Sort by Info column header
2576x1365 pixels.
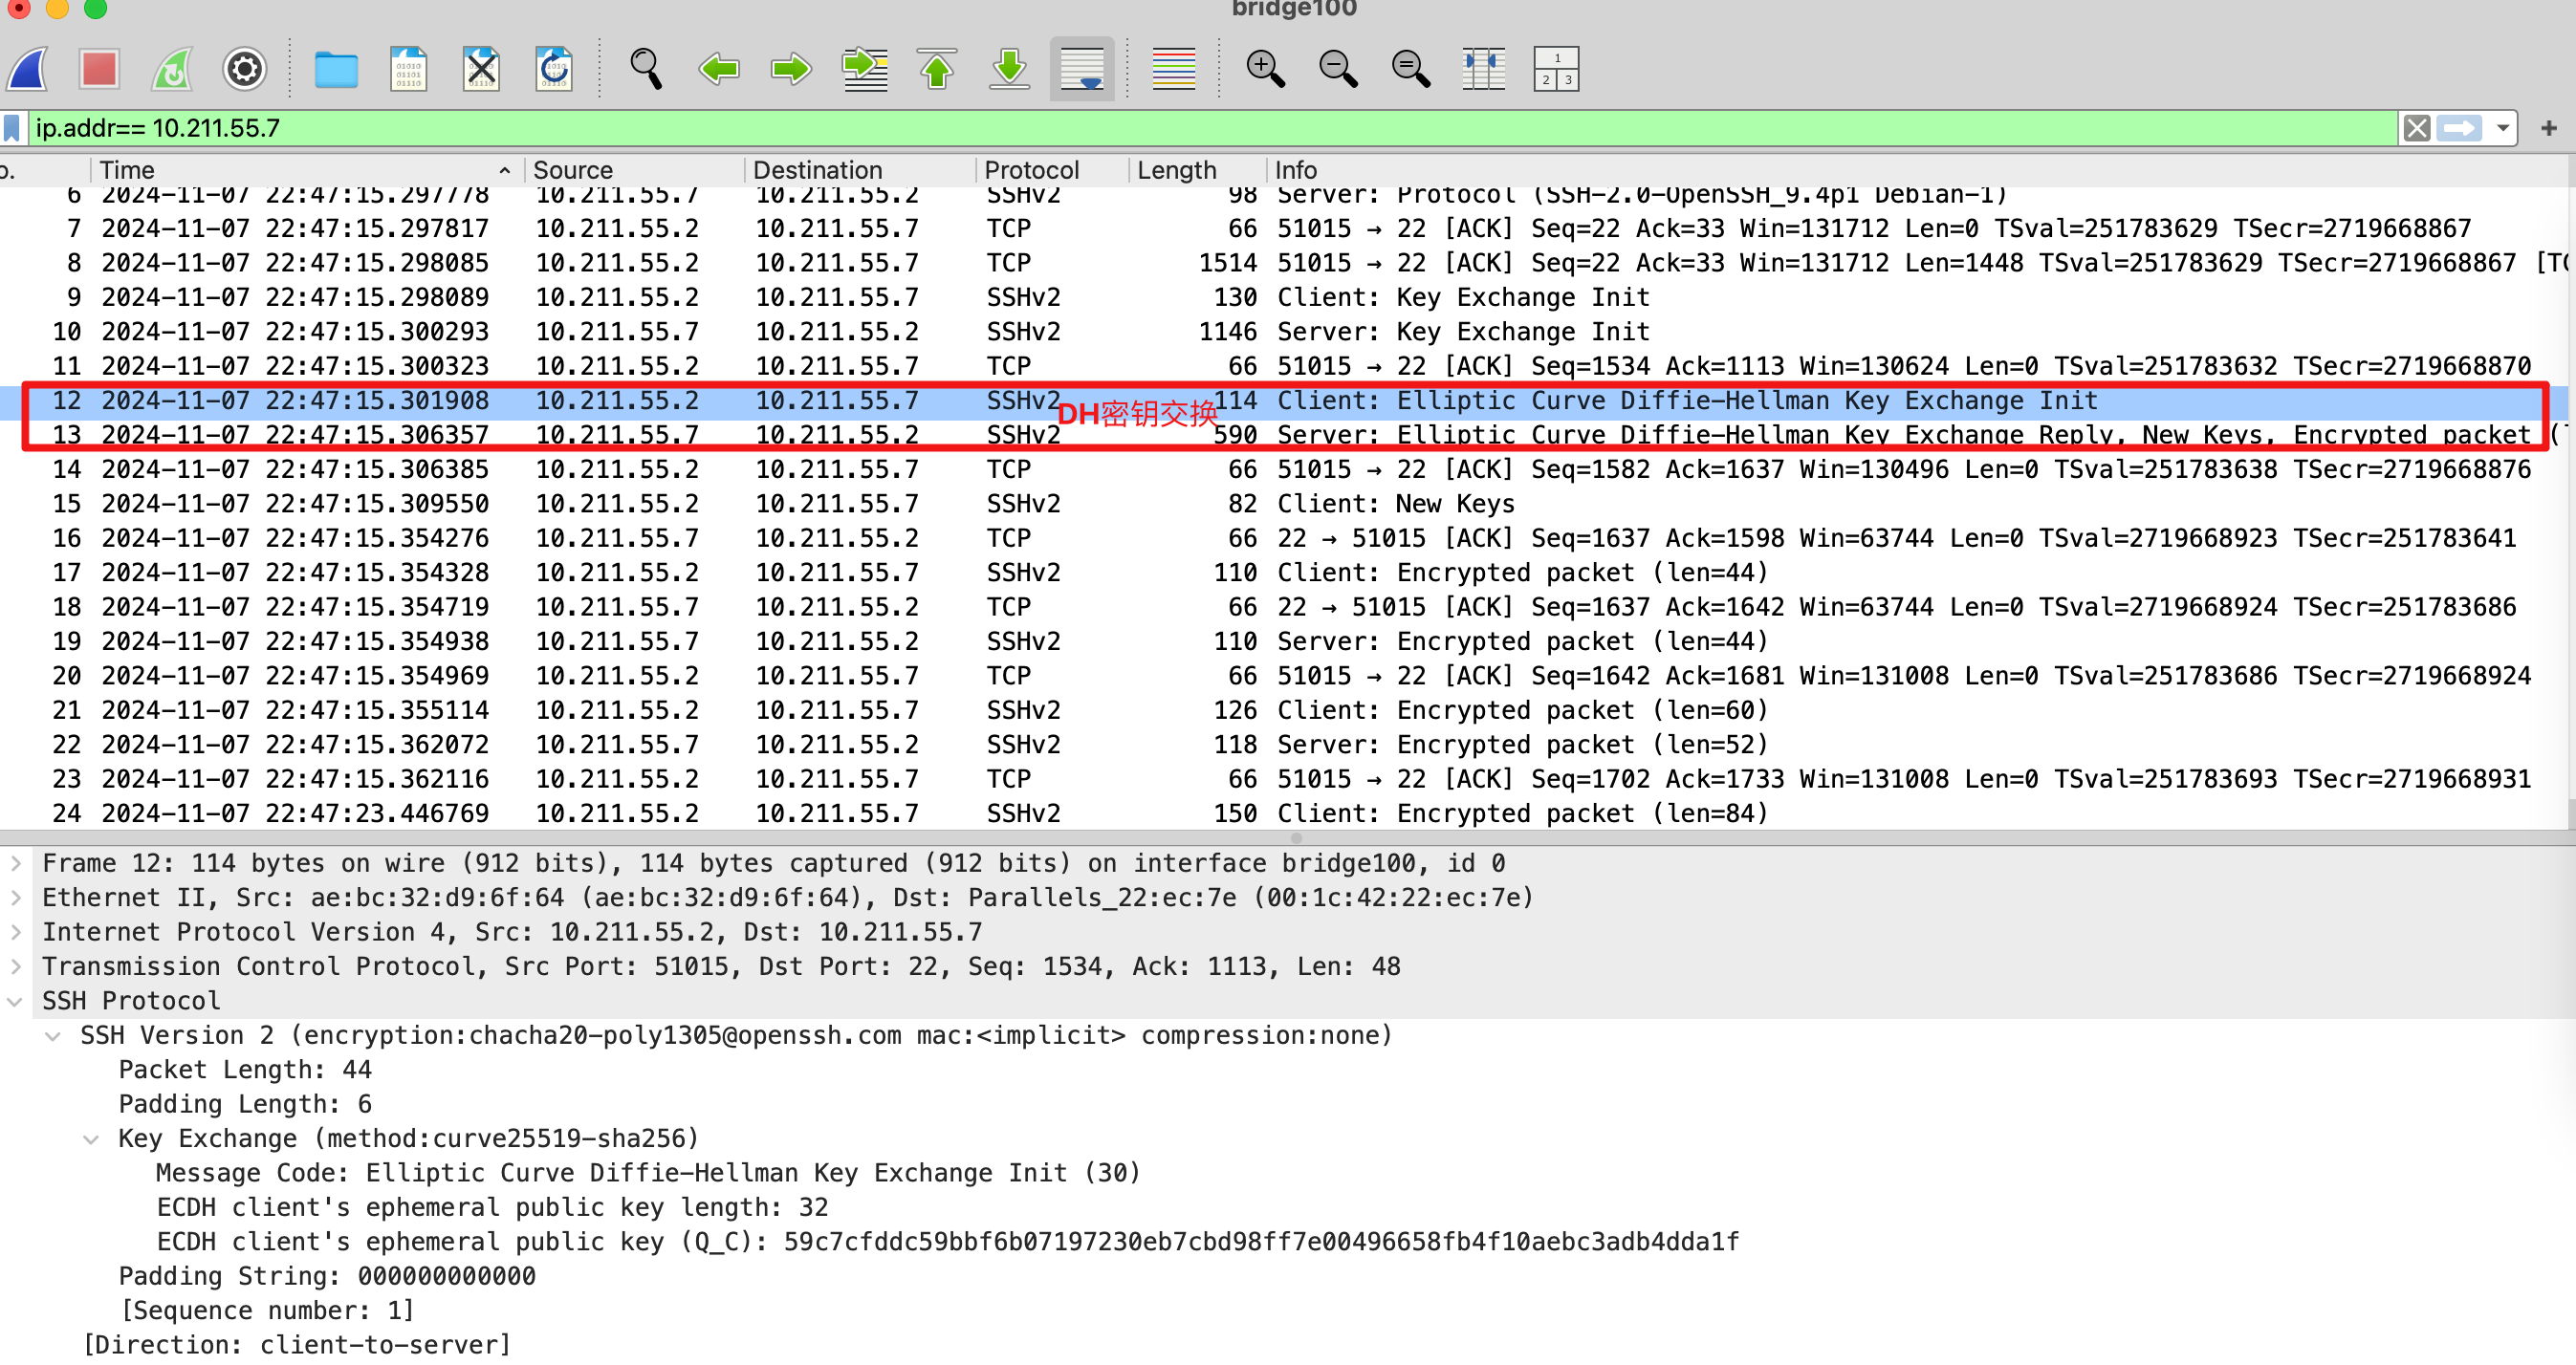[x=1915, y=170]
